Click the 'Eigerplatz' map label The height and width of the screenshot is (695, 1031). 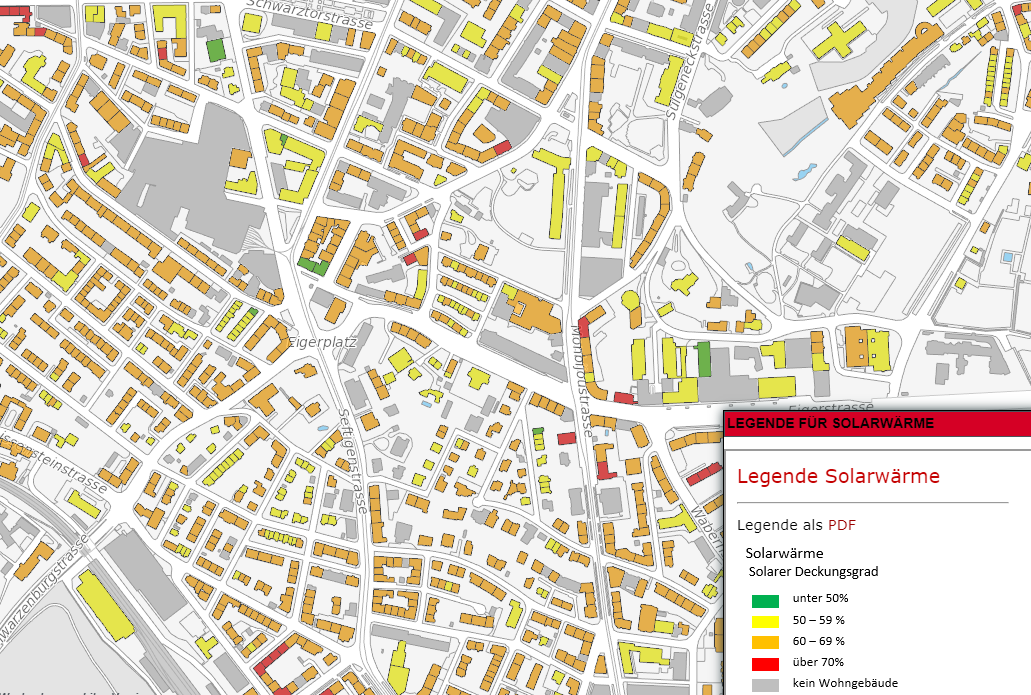click(x=323, y=342)
